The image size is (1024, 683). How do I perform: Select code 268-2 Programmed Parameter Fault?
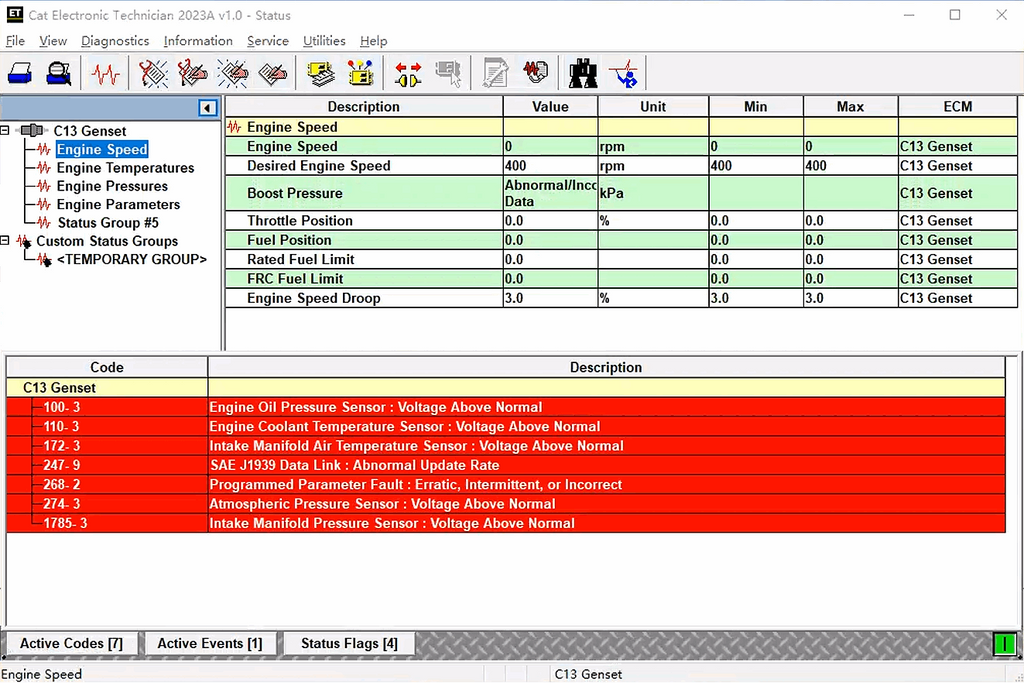[506, 484]
